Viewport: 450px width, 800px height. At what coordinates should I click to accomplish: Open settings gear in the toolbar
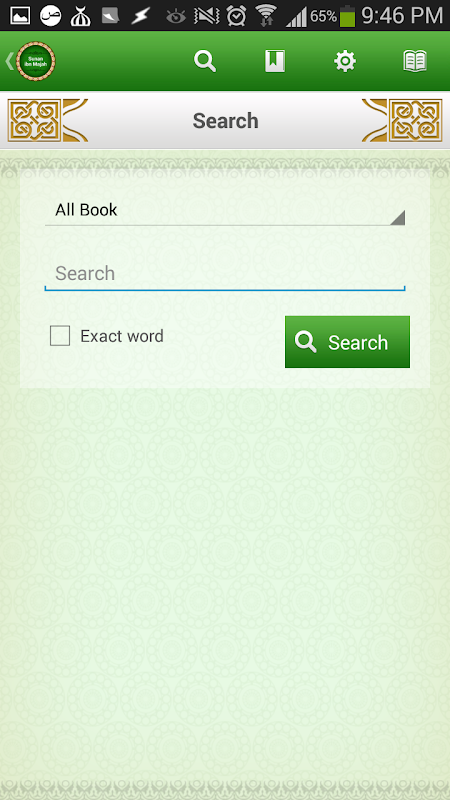click(345, 61)
